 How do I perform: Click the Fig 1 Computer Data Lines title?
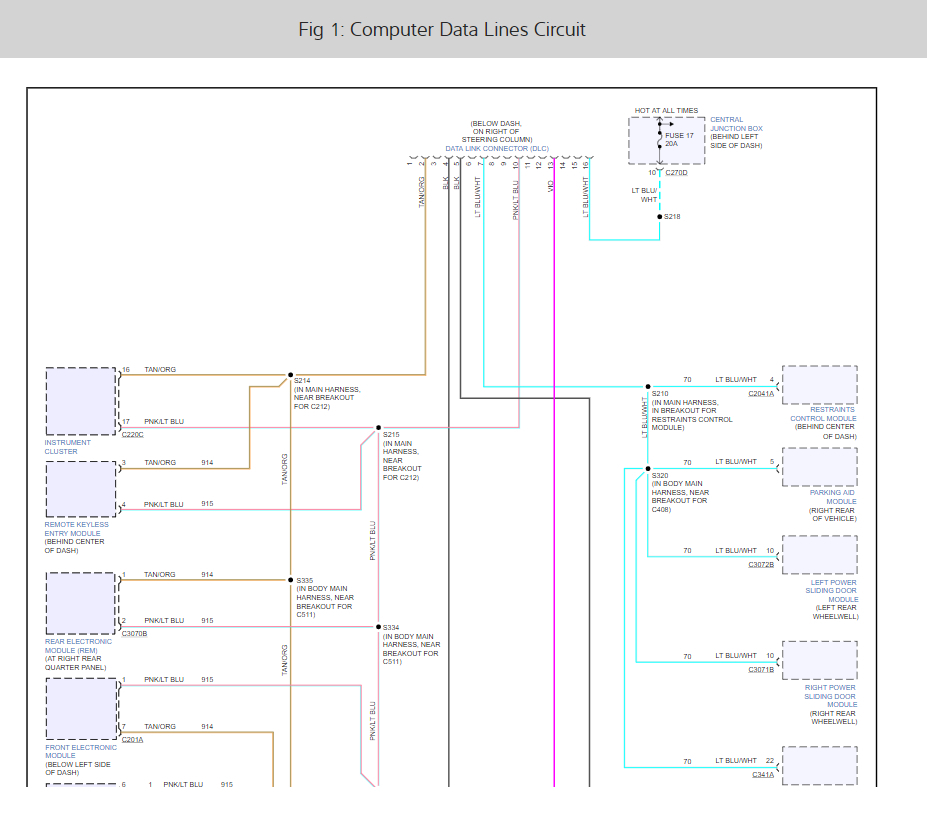pos(442,29)
